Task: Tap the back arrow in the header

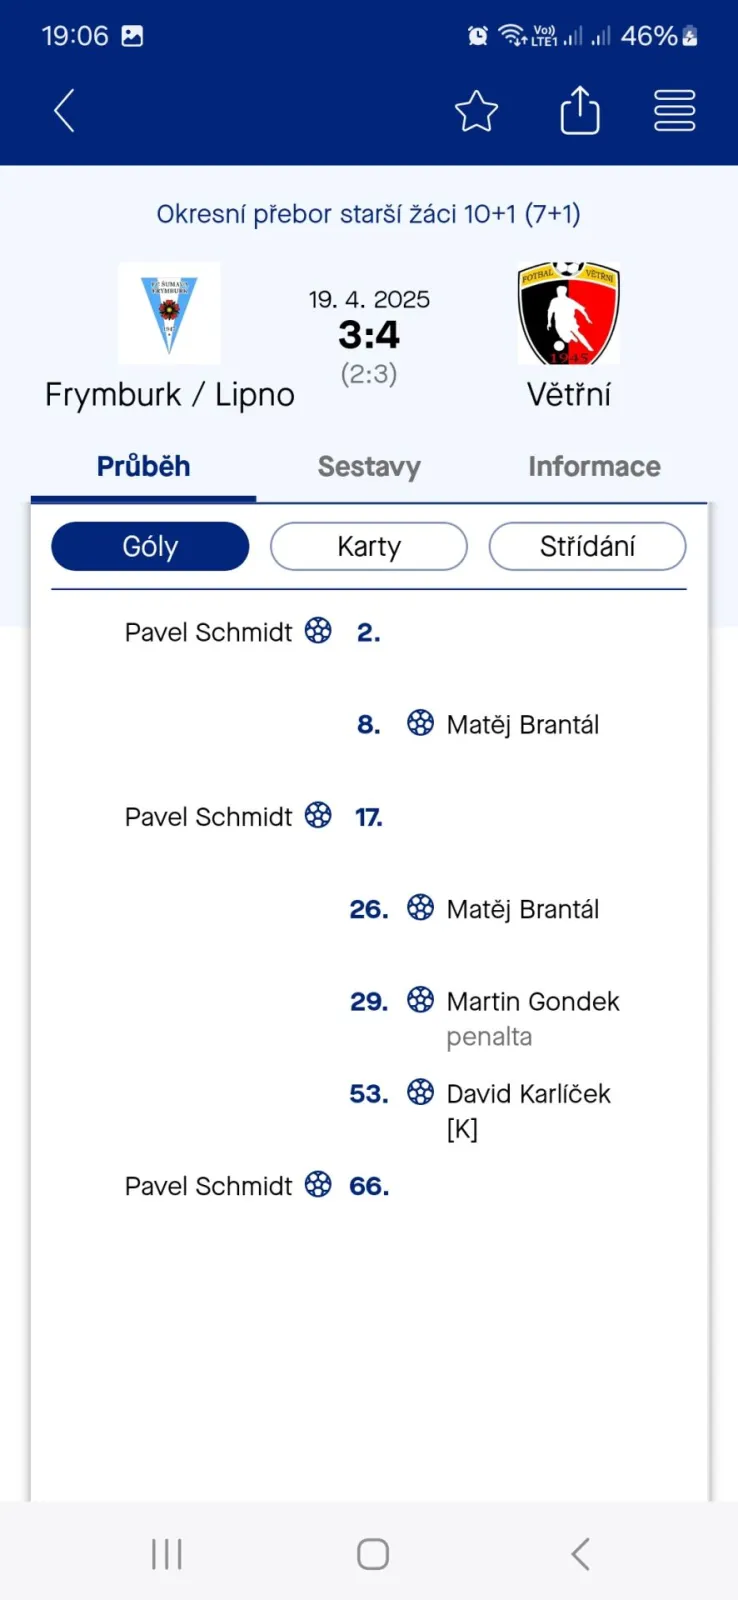Action: 64,110
